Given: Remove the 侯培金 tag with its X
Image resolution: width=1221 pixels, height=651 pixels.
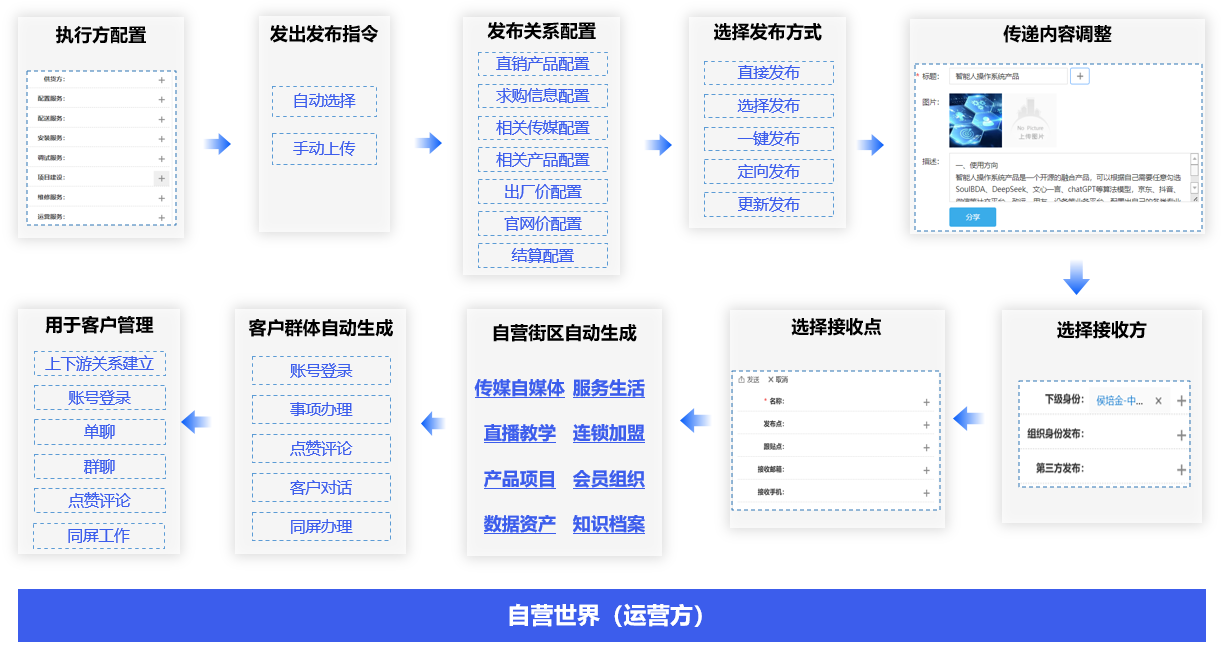Looking at the screenshot, I should click(1158, 401).
